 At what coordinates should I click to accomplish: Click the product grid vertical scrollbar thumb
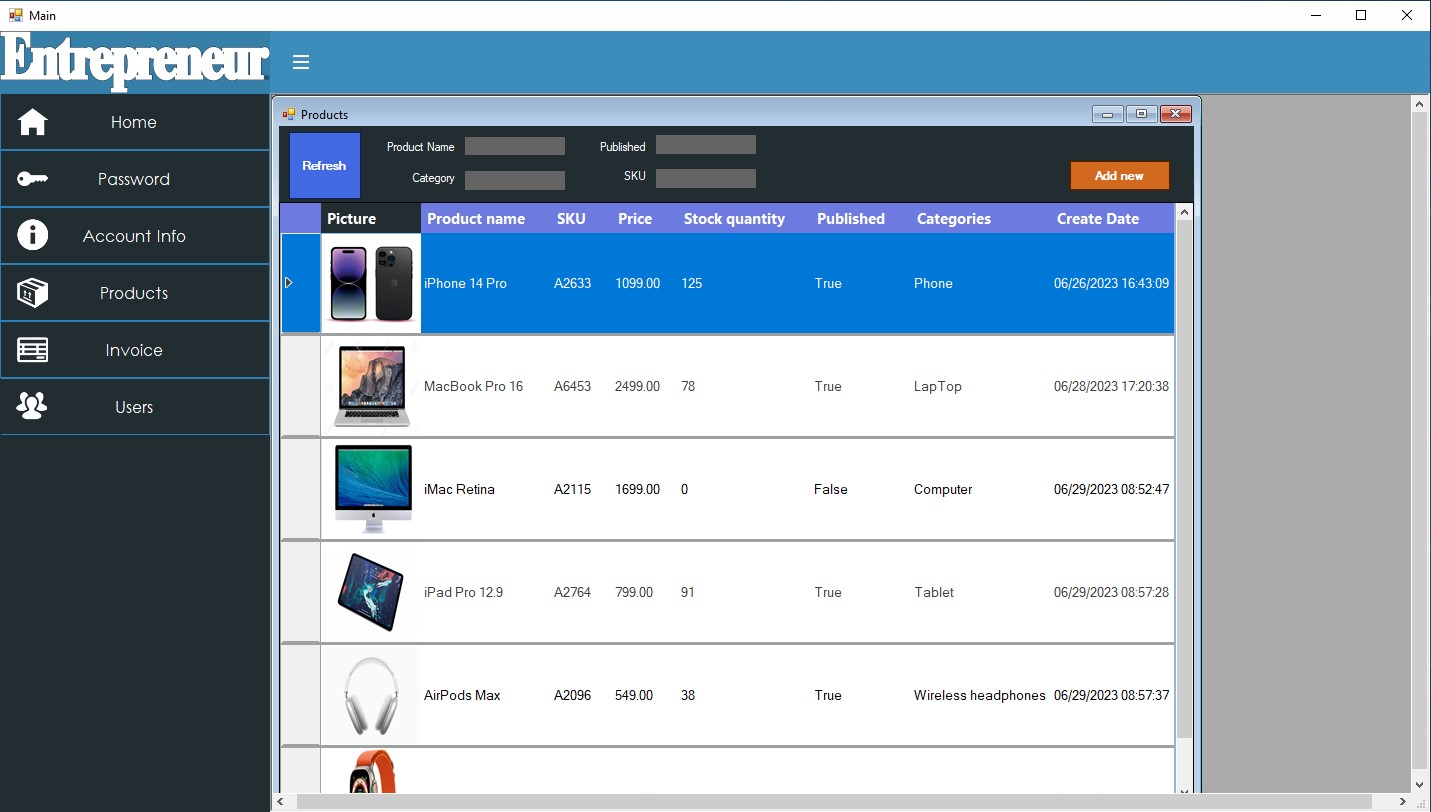1184,480
